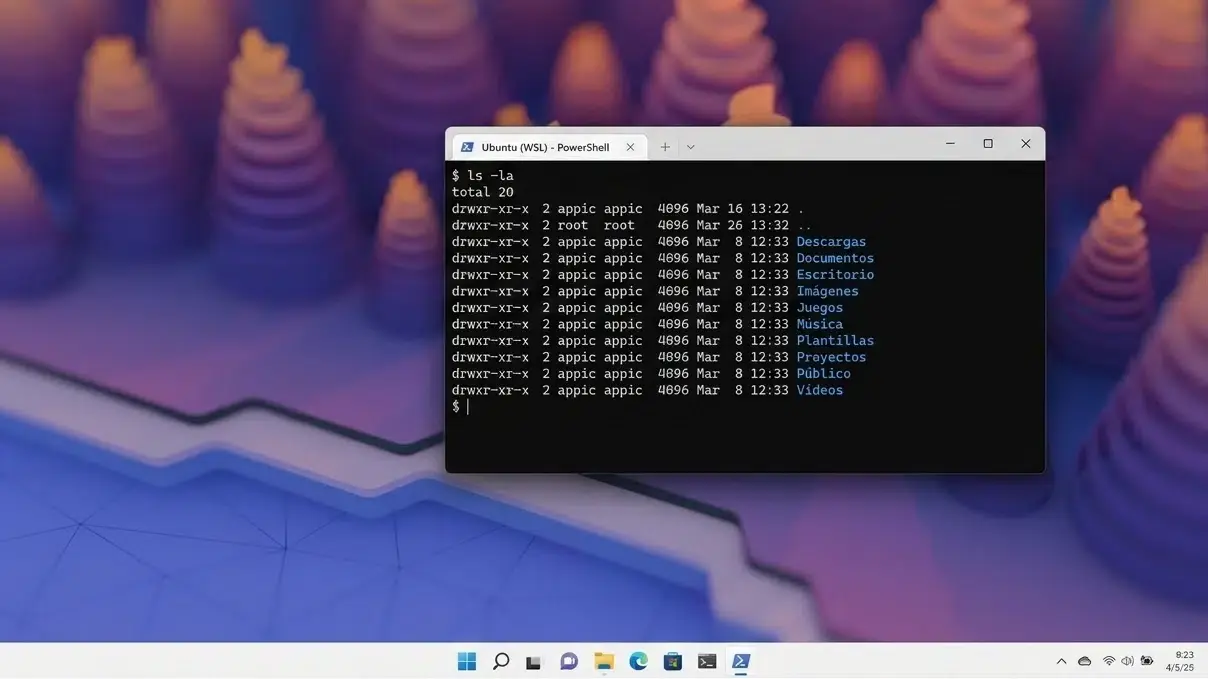Click the Público directory name
This screenshot has height=679, width=1208.
pyautogui.click(x=824, y=374)
